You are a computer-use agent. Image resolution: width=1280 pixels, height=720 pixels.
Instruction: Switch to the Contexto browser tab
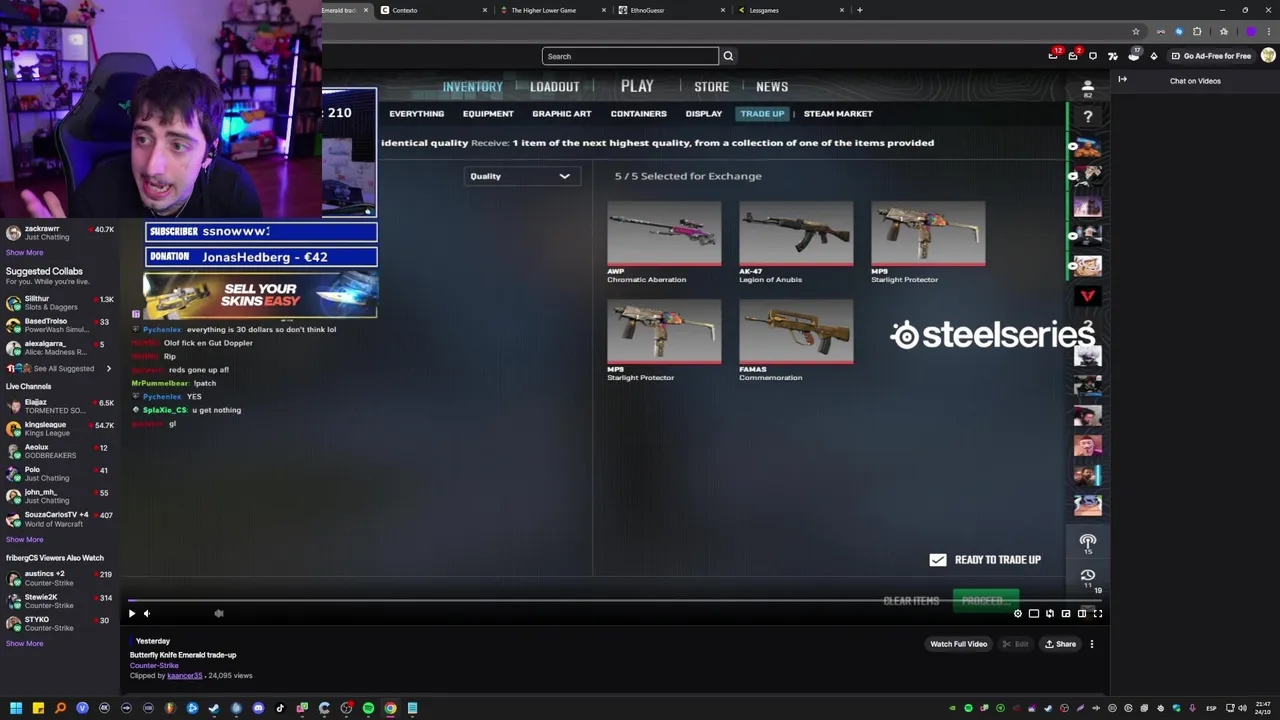coord(431,10)
